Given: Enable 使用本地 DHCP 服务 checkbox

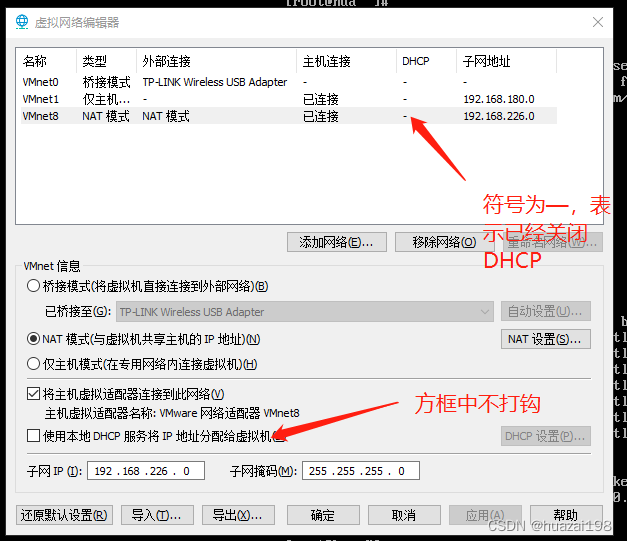Looking at the screenshot, I should pos(33,436).
